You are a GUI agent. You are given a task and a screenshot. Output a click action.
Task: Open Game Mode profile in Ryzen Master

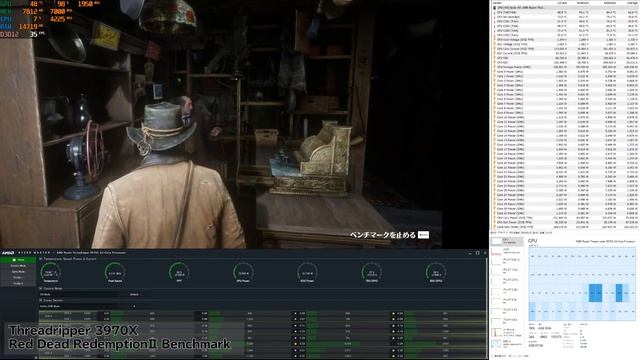(18, 271)
